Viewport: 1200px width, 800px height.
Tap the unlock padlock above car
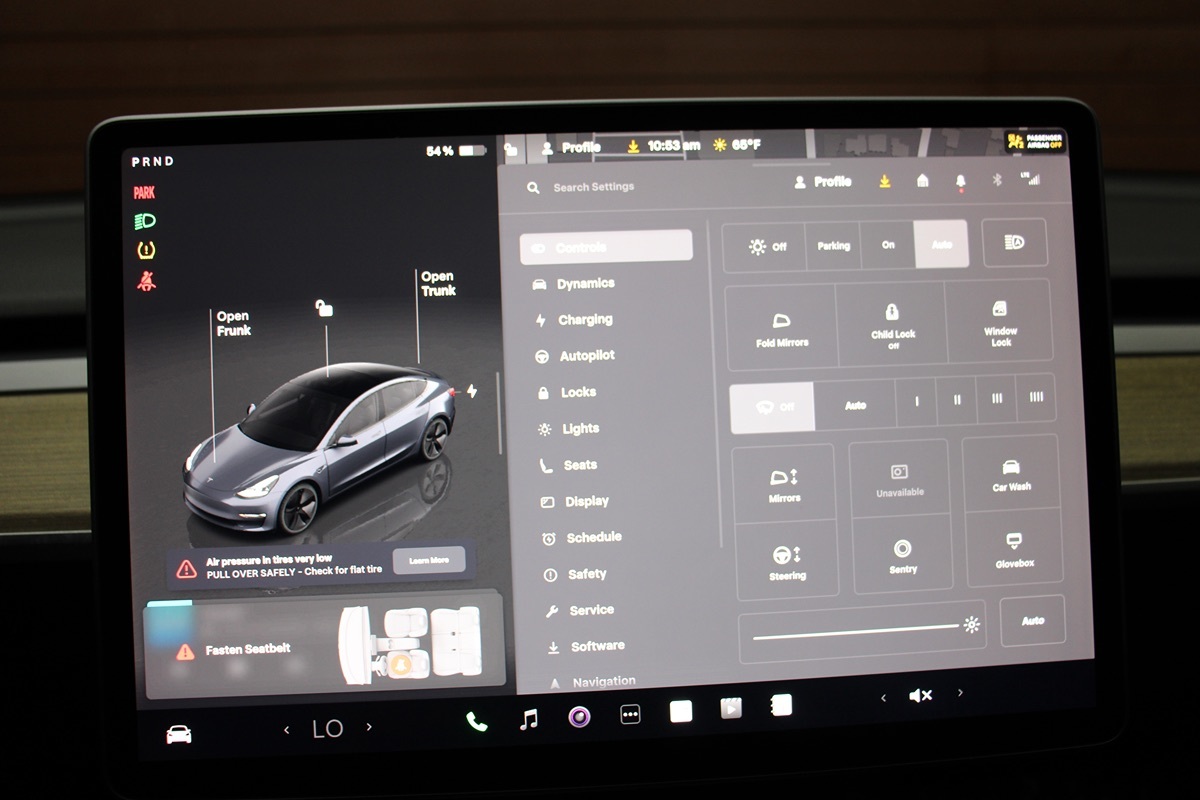tap(324, 308)
